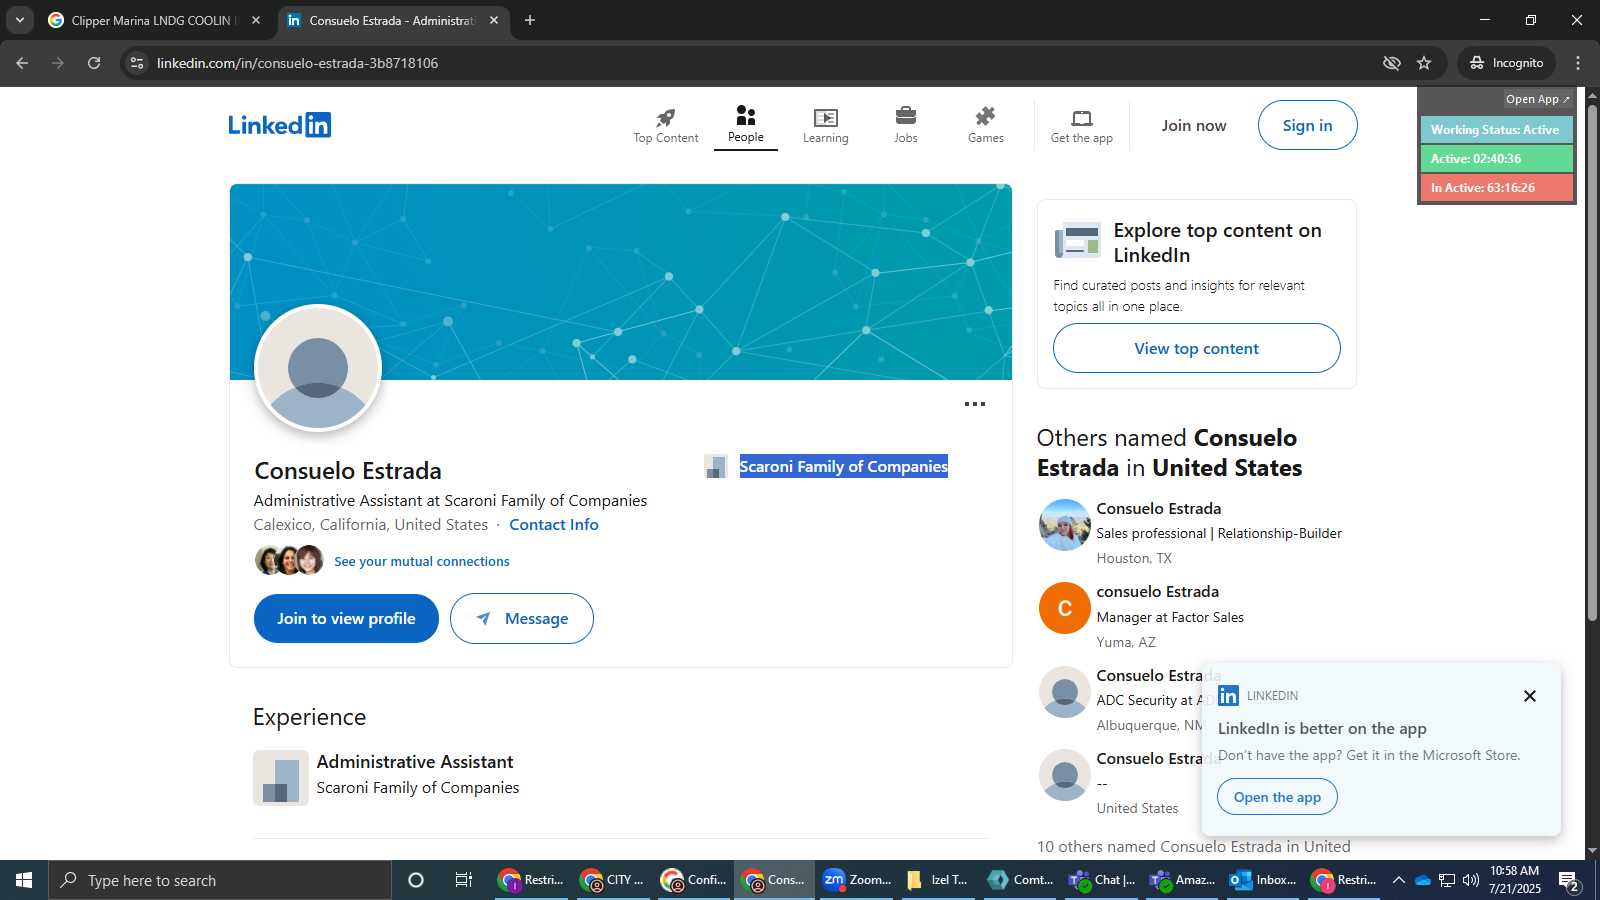The image size is (1600, 900).
Task: Bookmark this page with star icon
Action: pyautogui.click(x=1424, y=63)
